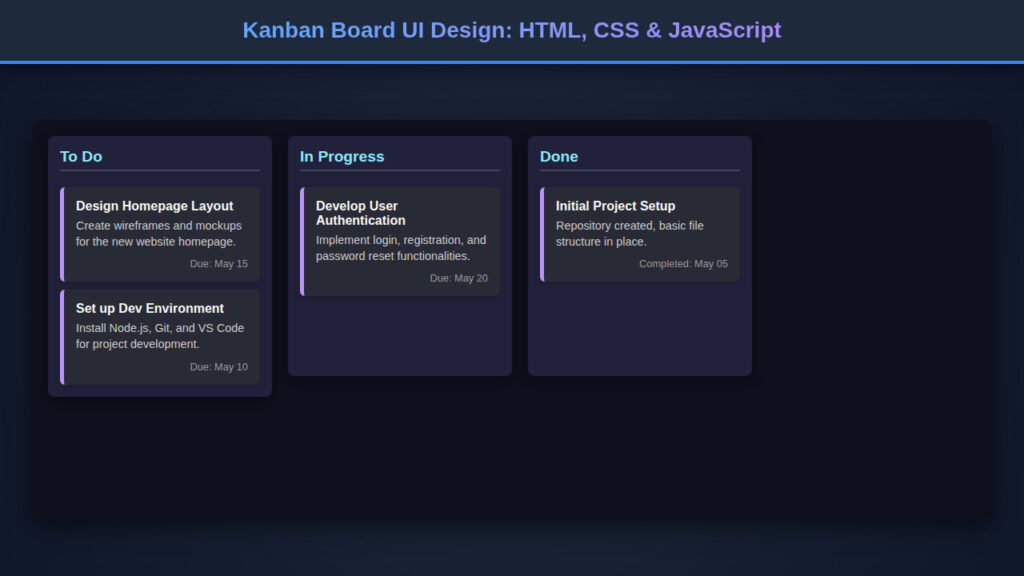Viewport: 1024px width, 576px height.
Task: Select the Done column header
Action: (558, 156)
